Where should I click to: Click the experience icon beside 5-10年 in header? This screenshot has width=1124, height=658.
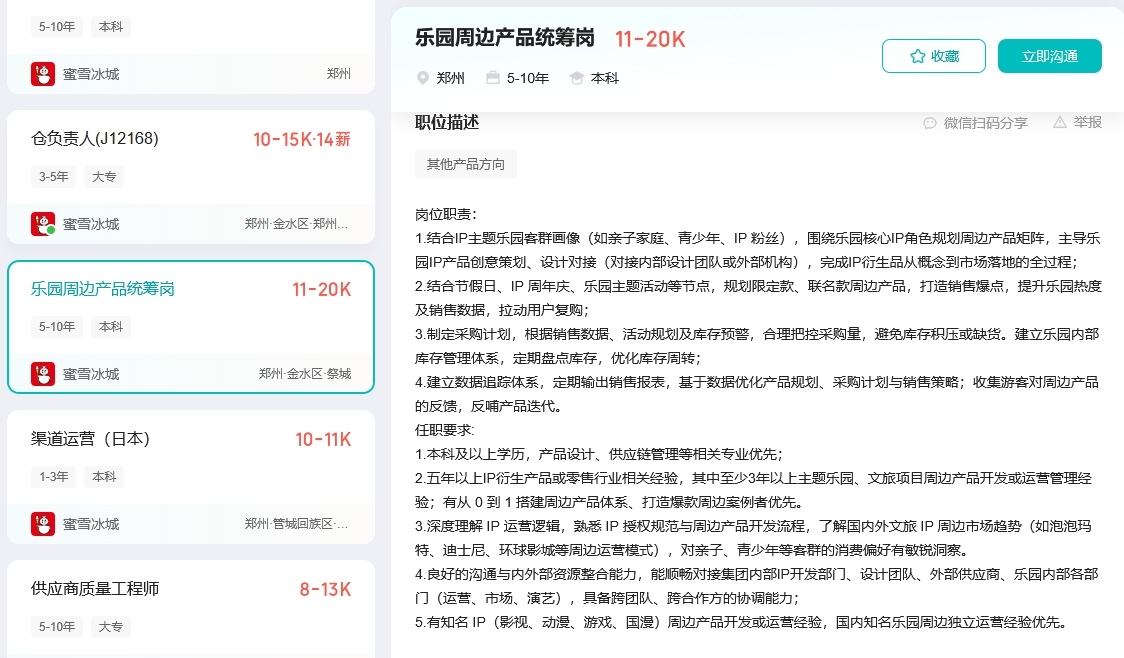click(x=493, y=78)
